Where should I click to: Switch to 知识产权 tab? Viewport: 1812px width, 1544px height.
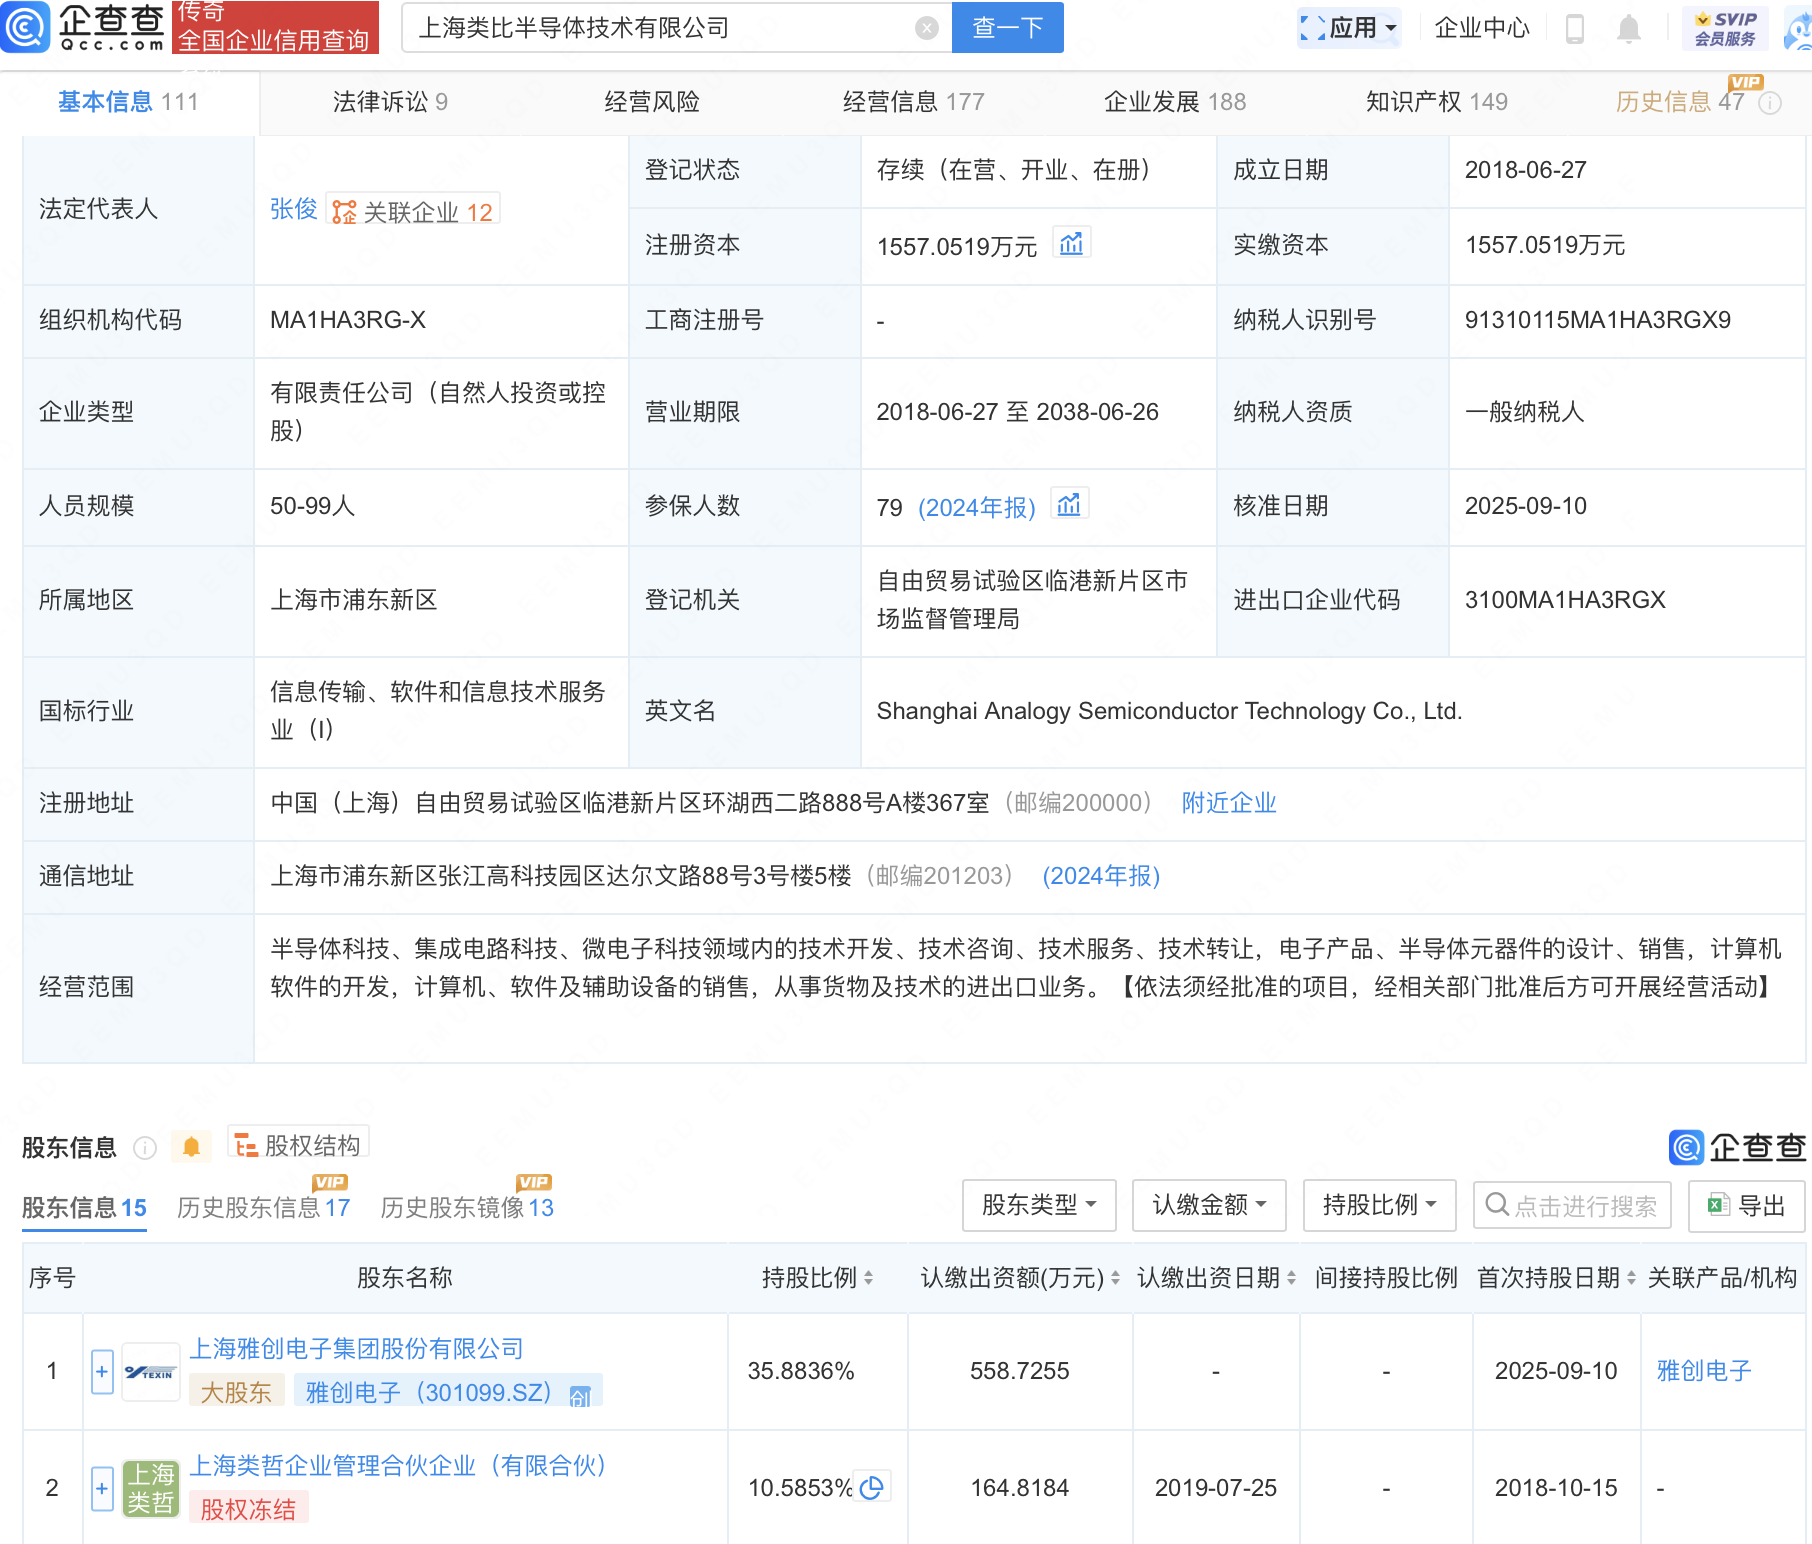tap(1437, 102)
